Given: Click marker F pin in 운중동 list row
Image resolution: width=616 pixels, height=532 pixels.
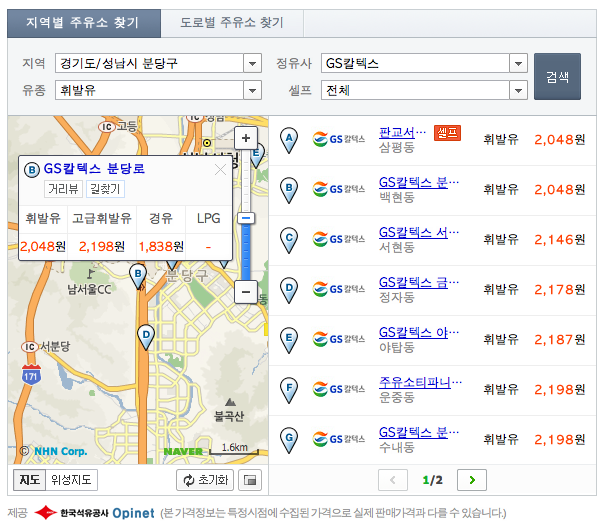Looking at the screenshot, I should coord(289,390).
